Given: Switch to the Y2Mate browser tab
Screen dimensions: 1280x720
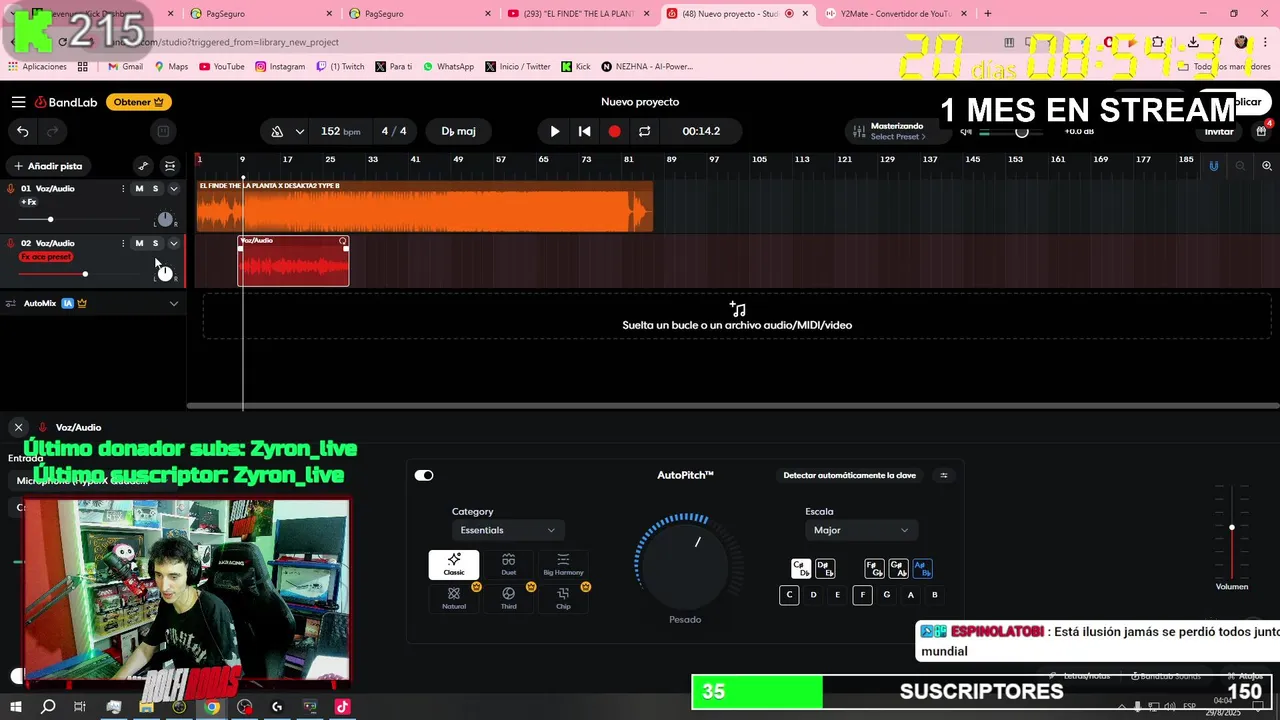Looking at the screenshot, I should click(896, 14).
